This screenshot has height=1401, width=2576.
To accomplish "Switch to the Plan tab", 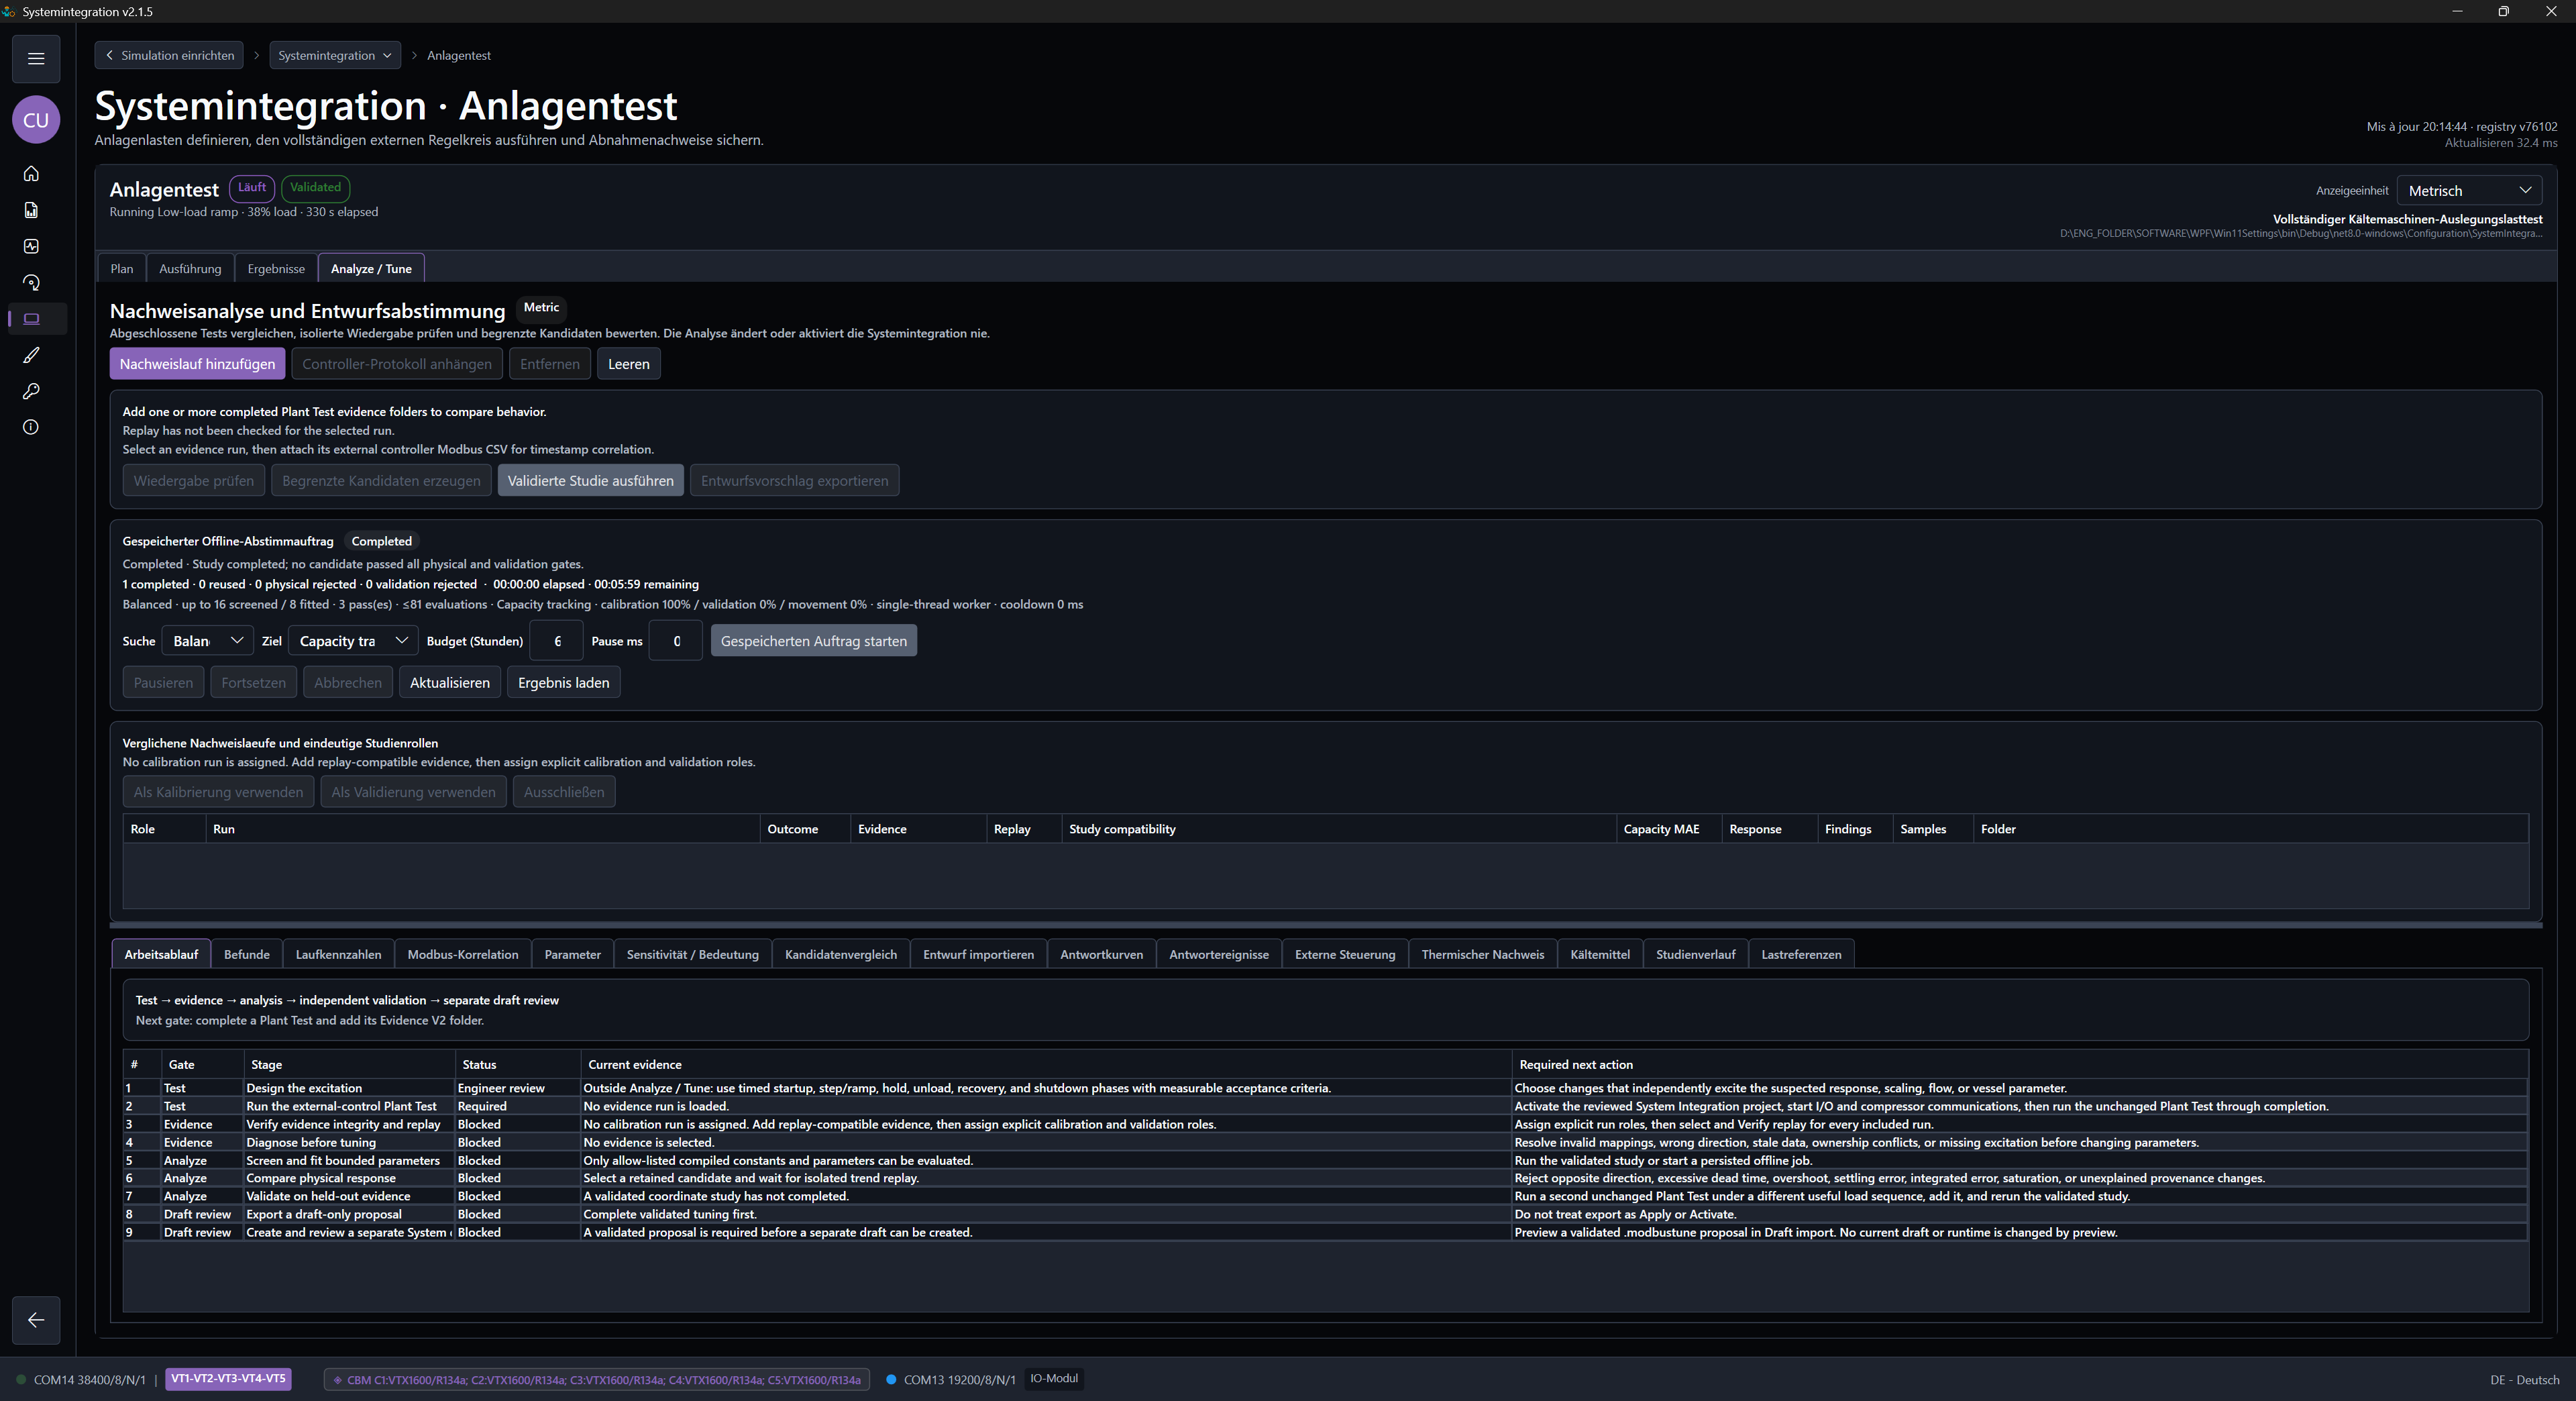I will coord(122,268).
